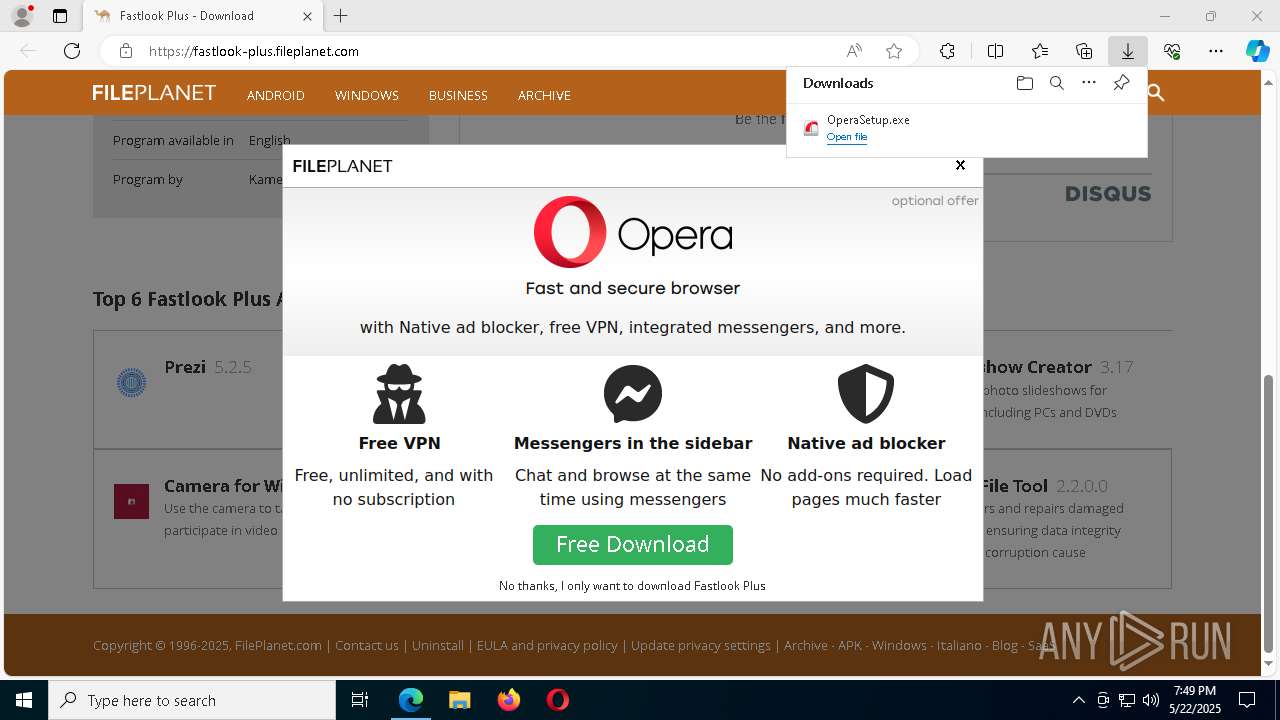Click the FilePlanet site search magnifier
Viewport: 1280px width, 720px height.
click(x=1156, y=93)
